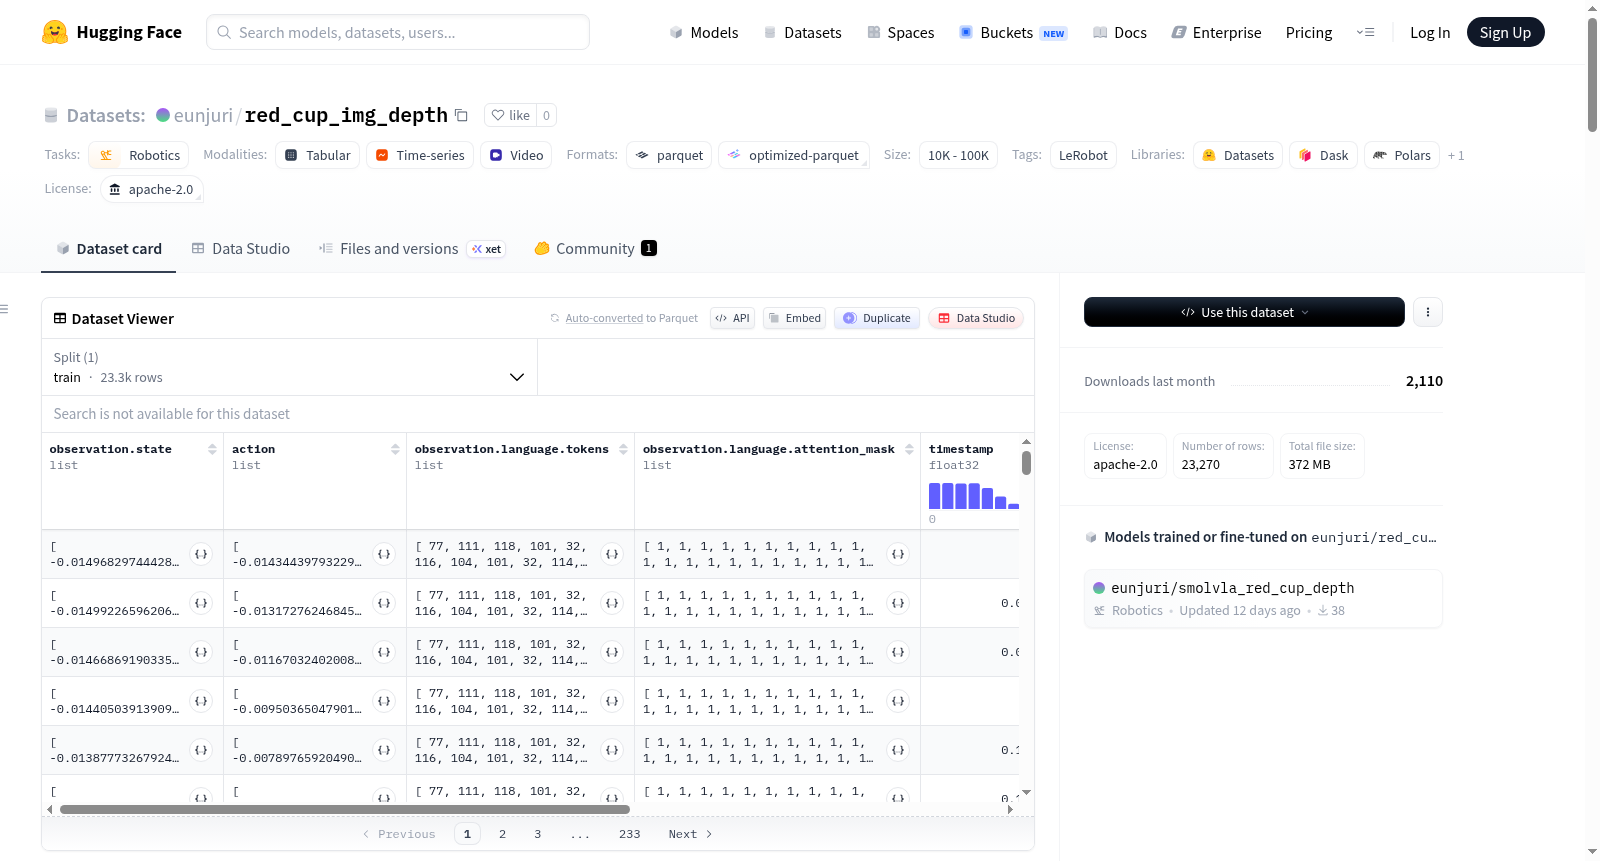This screenshot has height=861, width=1600.
Task: Select the Dask library tag
Action: 1323,155
